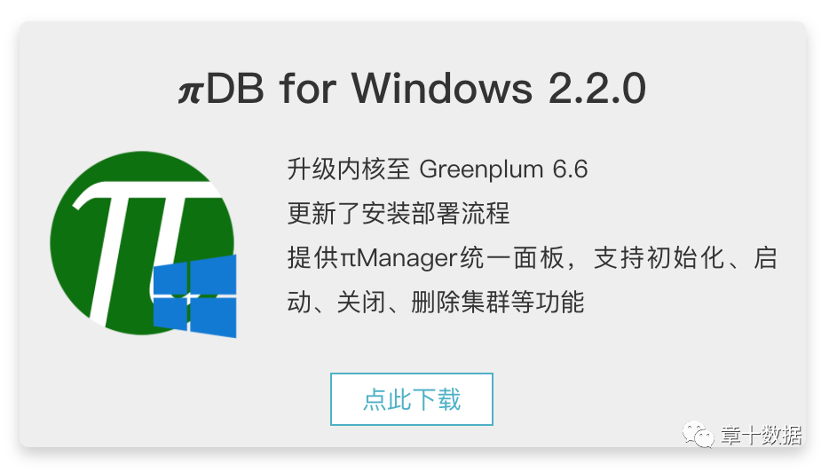Click the blue Windows logo overlay
This screenshot has width=830, height=472.
point(195,296)
